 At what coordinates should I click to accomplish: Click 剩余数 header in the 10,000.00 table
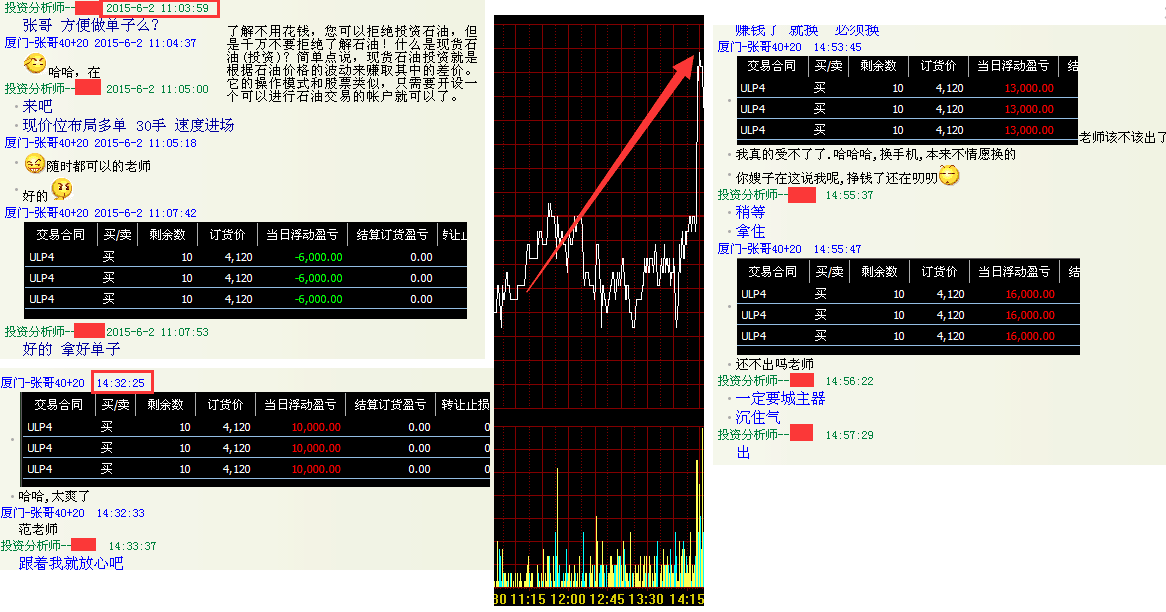point(165,405)
